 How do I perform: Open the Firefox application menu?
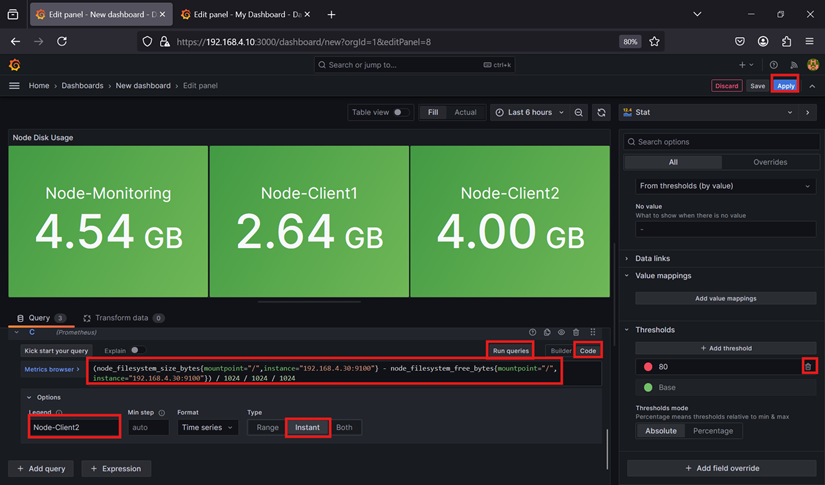(810, 42)
